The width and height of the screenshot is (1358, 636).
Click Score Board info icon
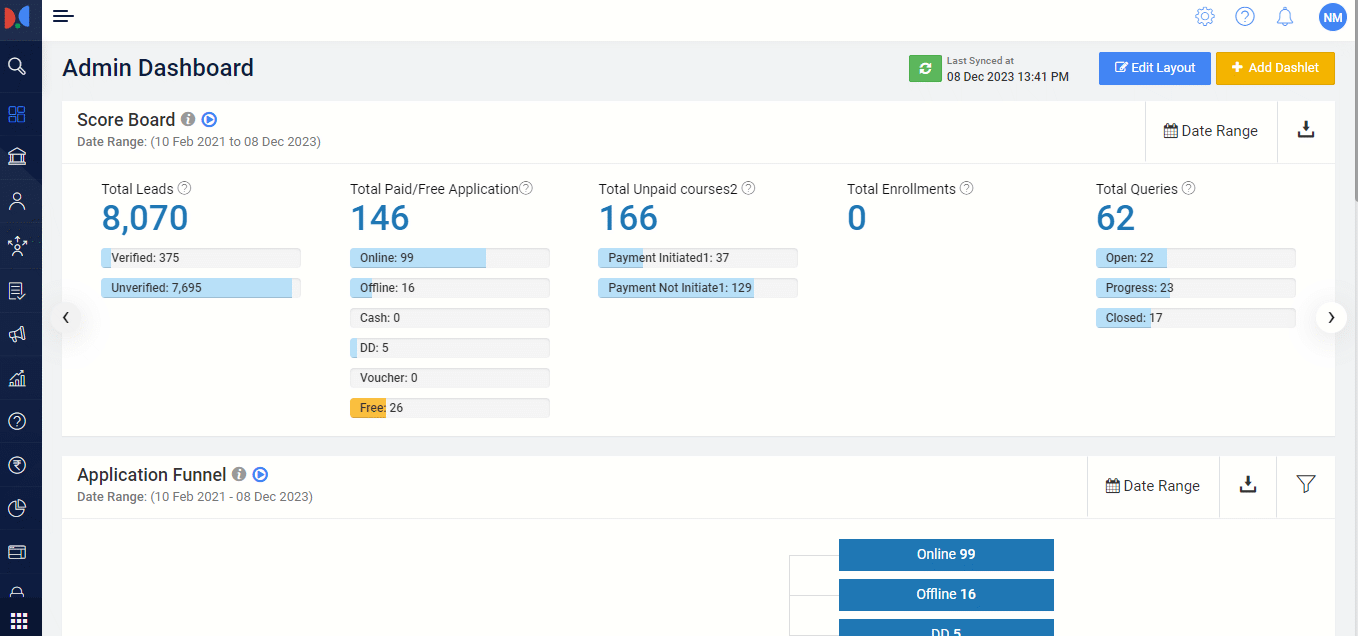(188, 119)
